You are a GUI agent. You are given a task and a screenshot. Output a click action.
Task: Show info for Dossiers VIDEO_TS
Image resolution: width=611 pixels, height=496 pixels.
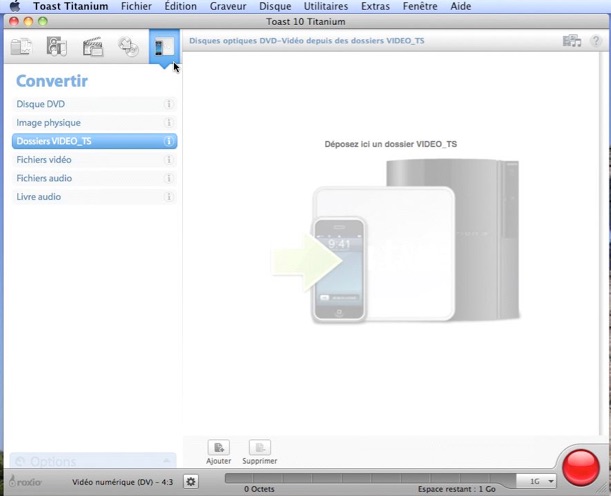(x=169, y=141)
